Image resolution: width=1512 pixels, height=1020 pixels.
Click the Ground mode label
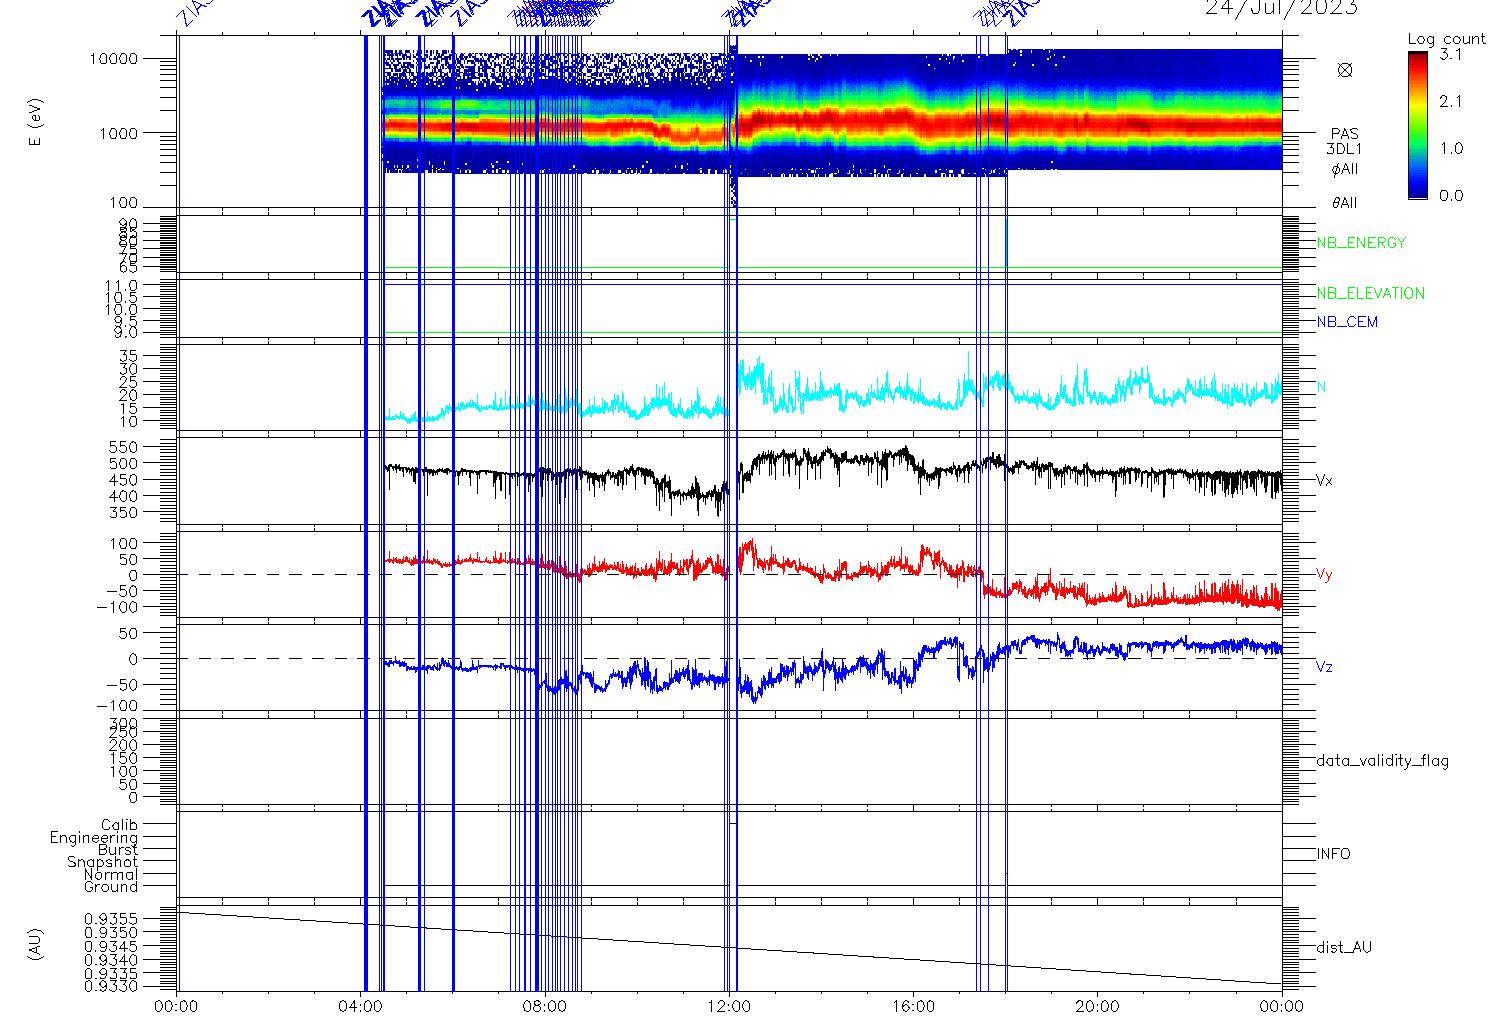(x=111, y=887)
